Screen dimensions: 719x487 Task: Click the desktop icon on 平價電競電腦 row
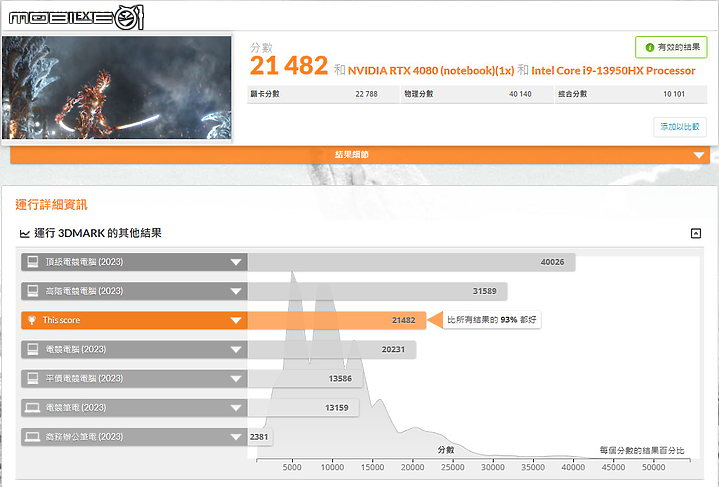coord(33,378)
